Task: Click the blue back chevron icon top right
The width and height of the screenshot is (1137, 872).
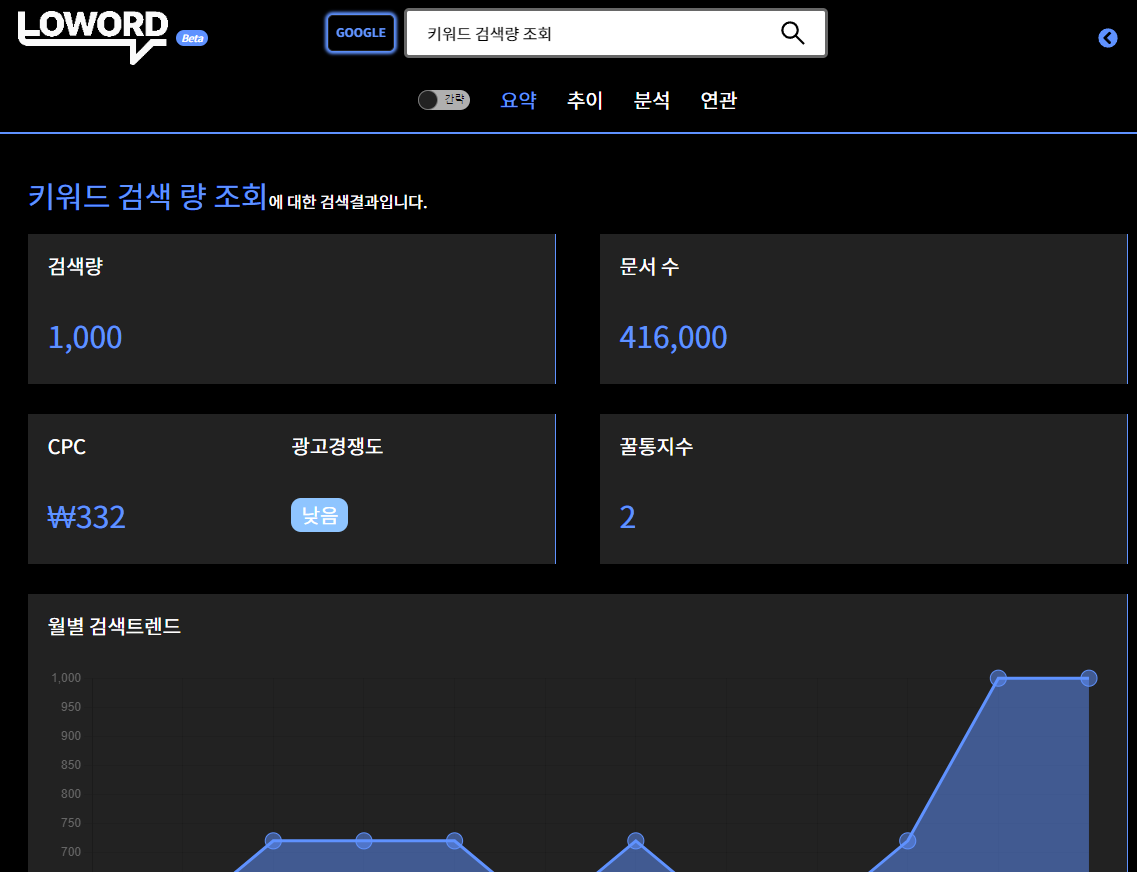Action: [1107, 38]
